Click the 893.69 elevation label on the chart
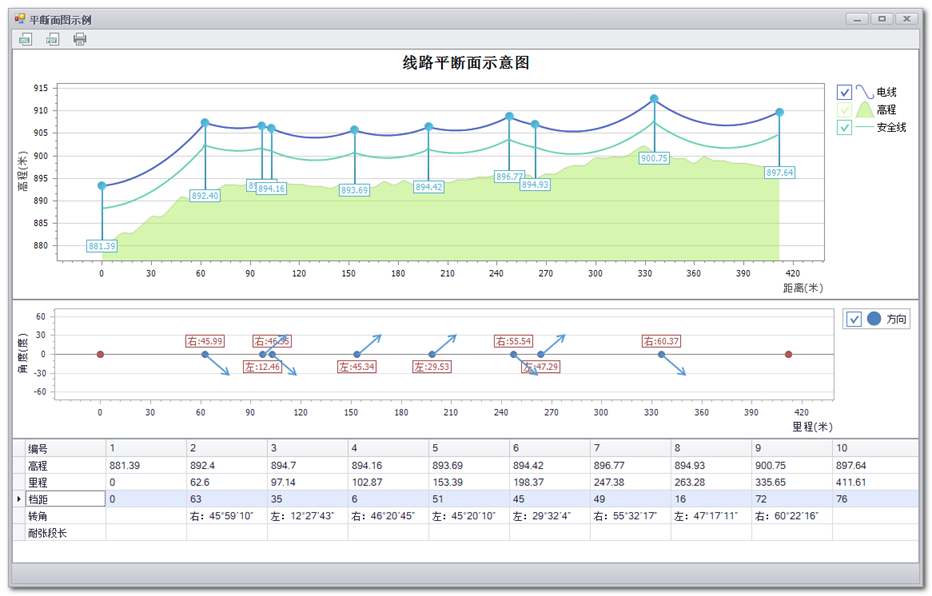Viewport: 932px width, 596px height. pyautogui.click(x=354, y=190)
